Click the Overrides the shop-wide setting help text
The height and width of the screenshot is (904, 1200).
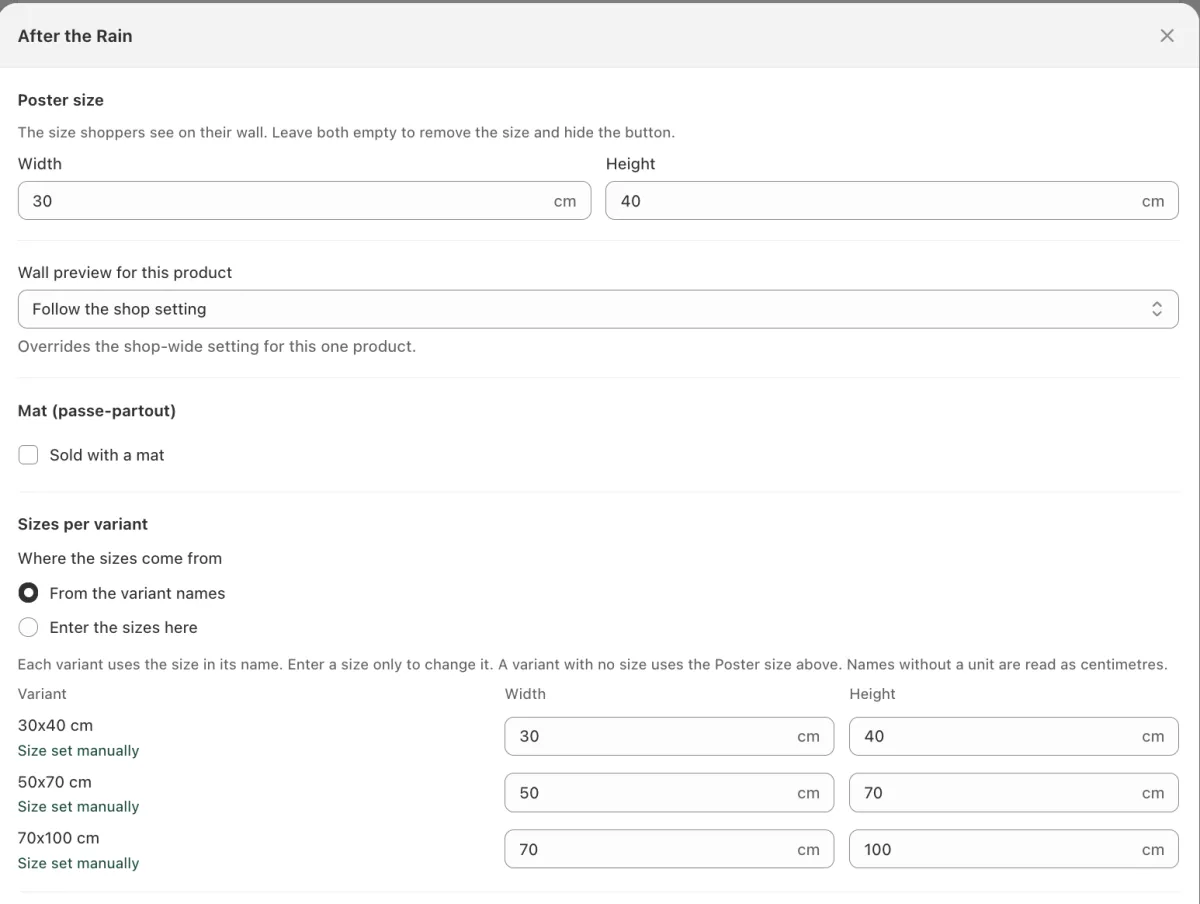pyautogui.click(x=217, y=347)
